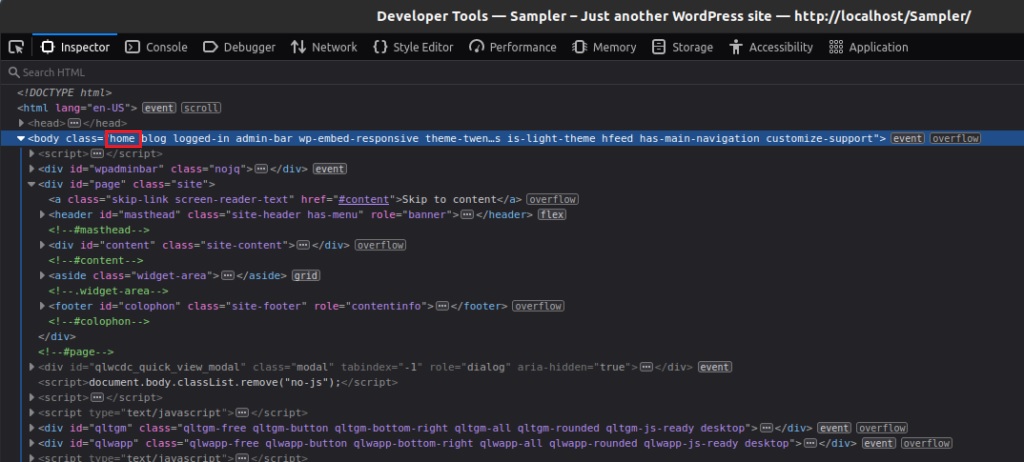Image resolution: width=1024 pixels, height=462 pixels.
Task: Open the Storage tab
Action: 682,47
